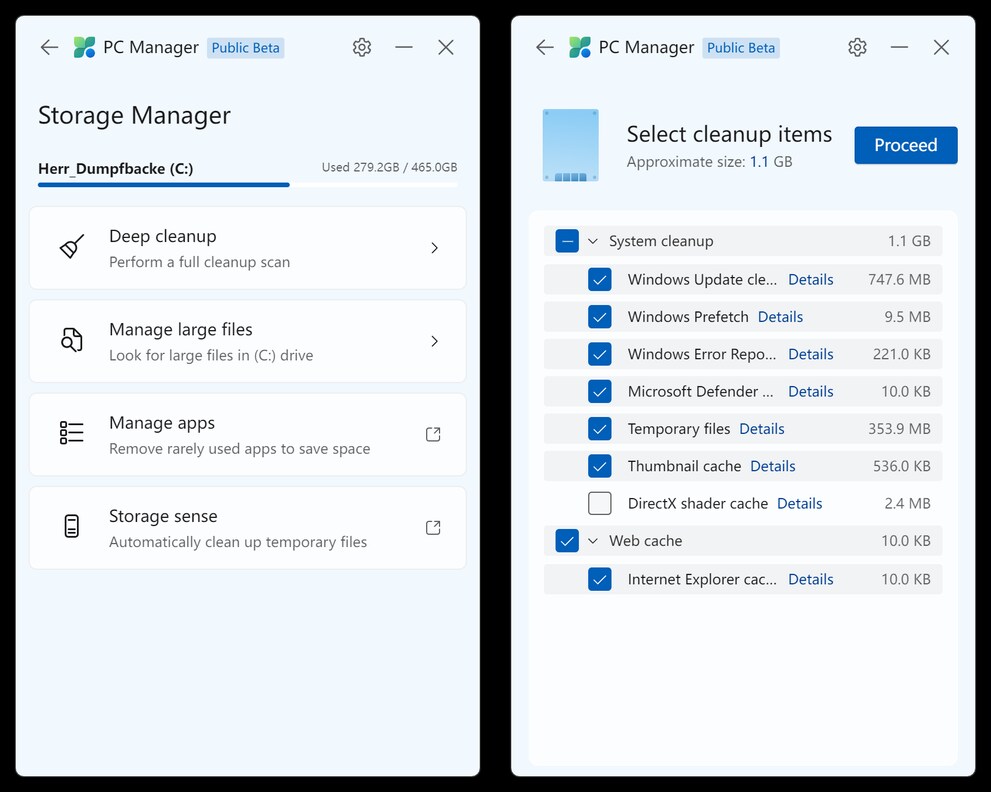
Task: Uncheck the Windows Prefetch checkbox
Action: click(x=600, y=317)
